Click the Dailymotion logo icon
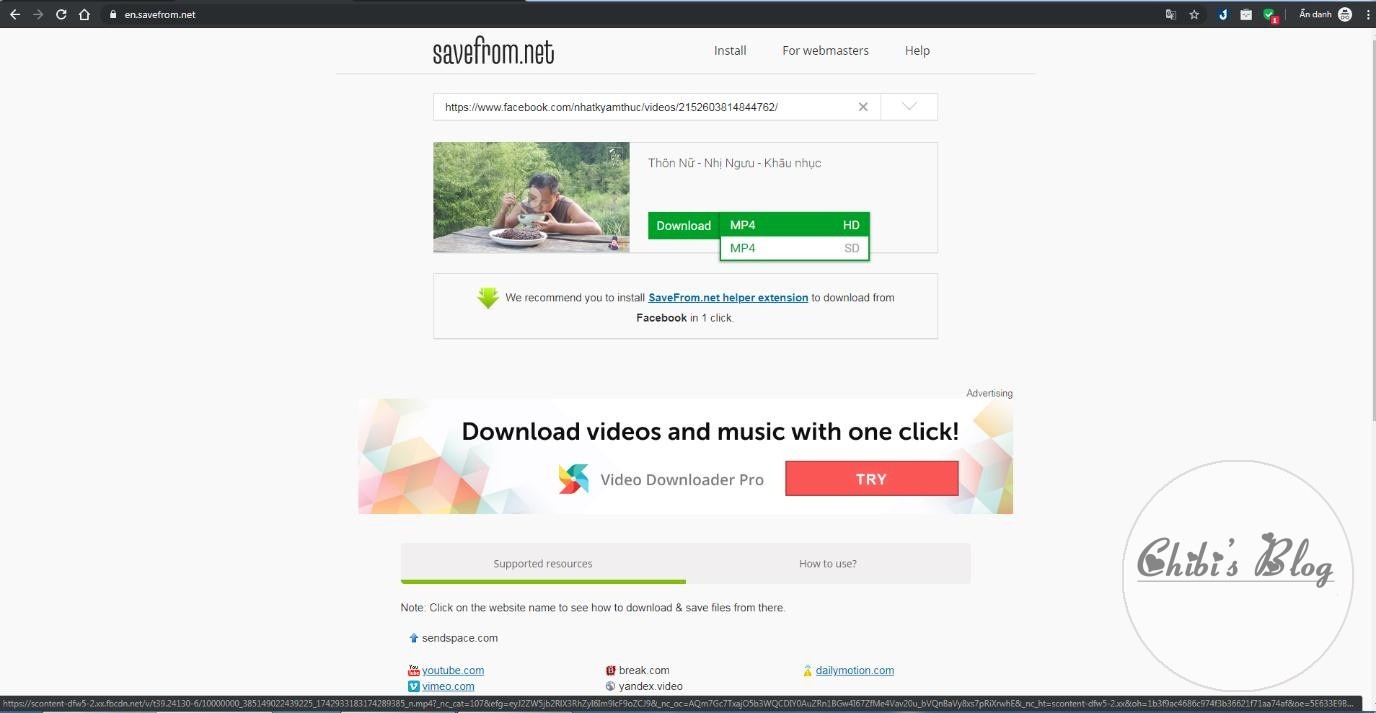 pos(808,671)
